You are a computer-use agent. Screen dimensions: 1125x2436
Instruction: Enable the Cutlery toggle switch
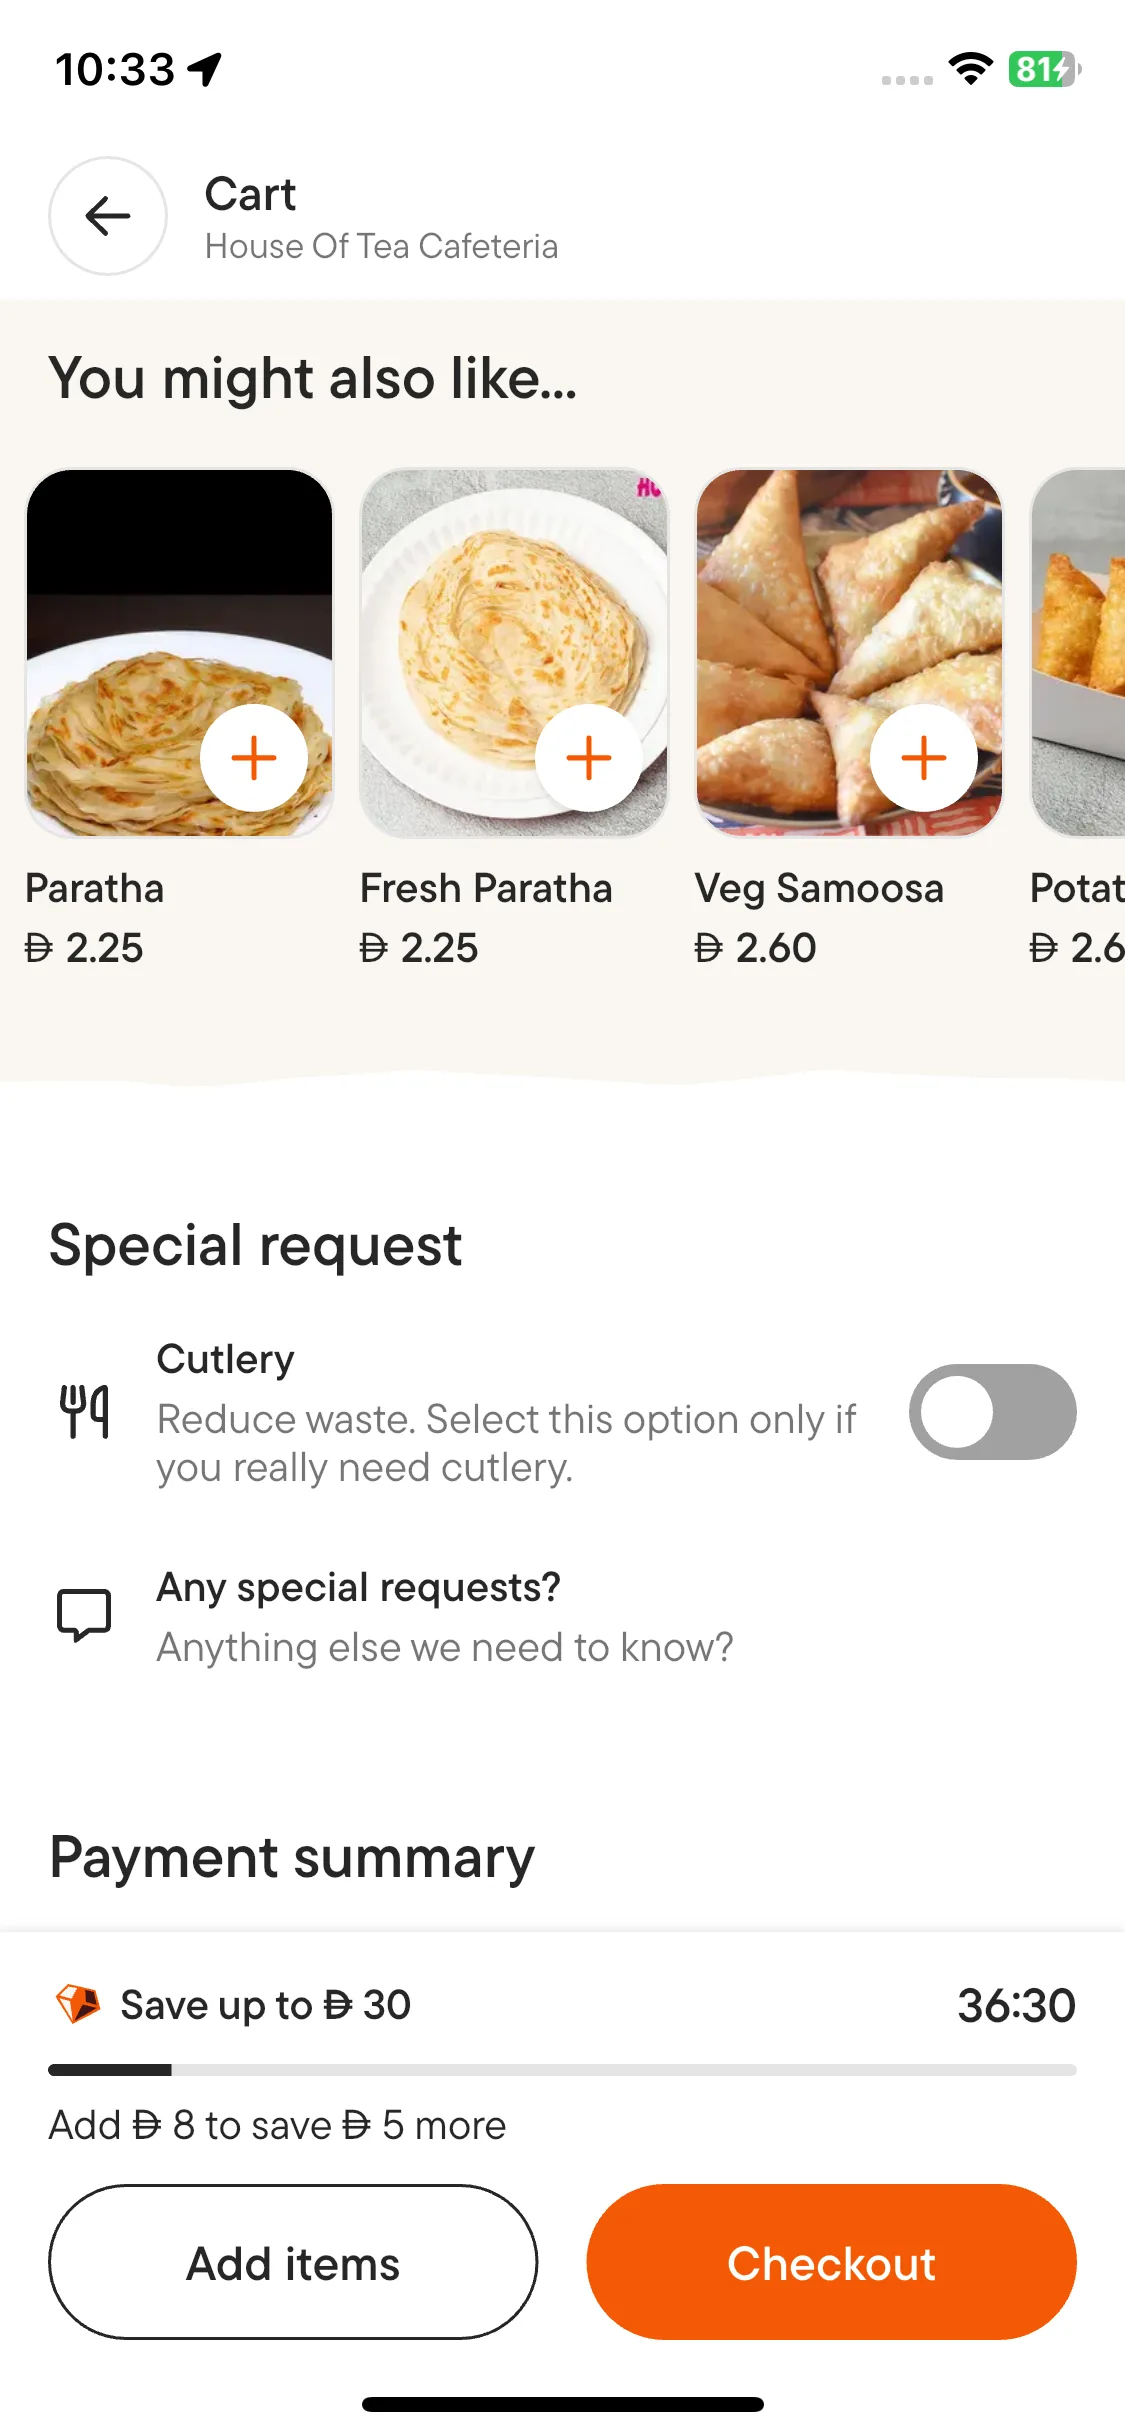pos(992,1412)
